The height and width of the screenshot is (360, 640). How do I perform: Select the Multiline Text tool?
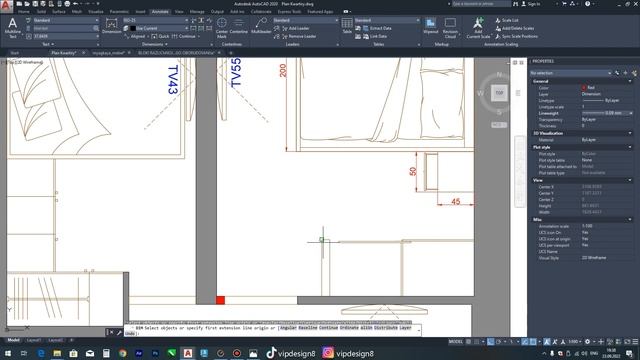tap(13, 28)
